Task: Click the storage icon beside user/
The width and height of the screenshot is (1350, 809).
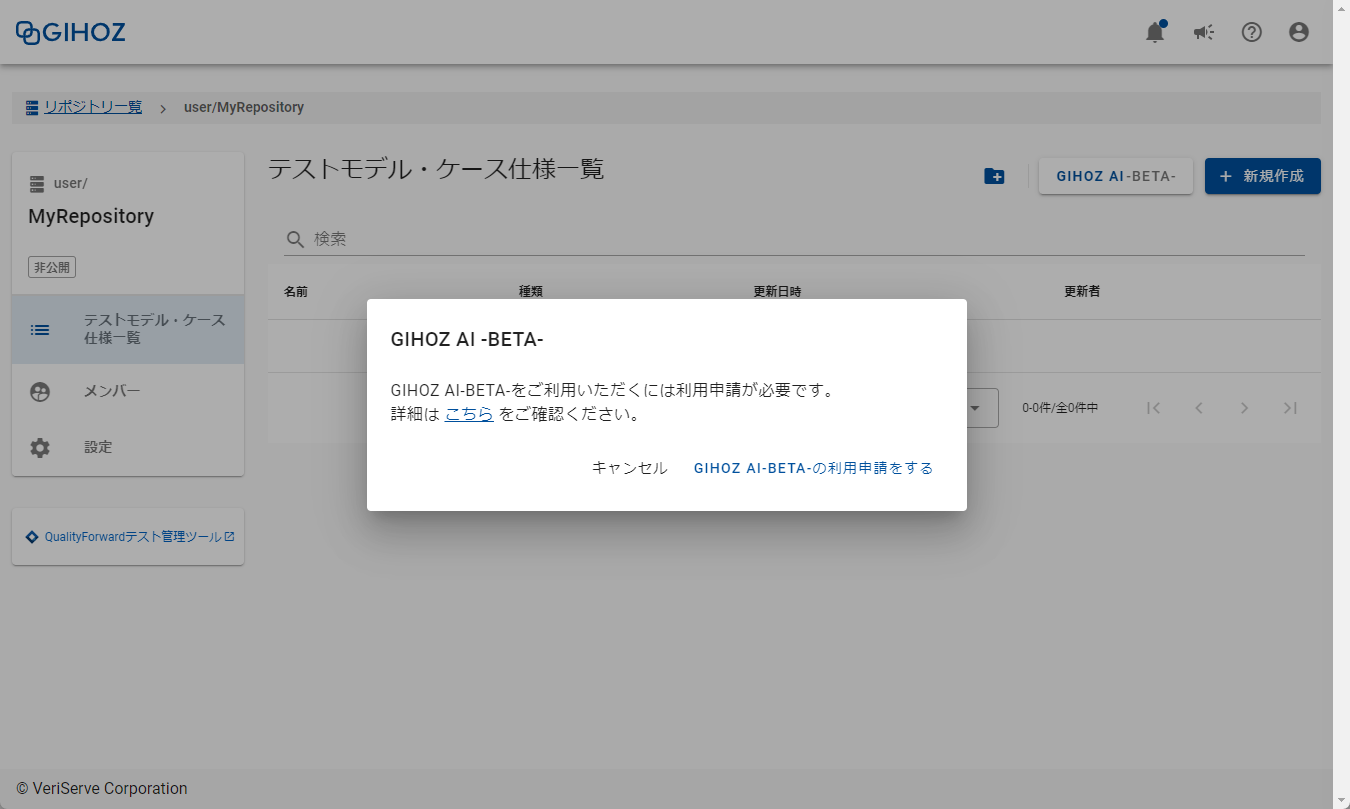Action: tap(37, 184)
